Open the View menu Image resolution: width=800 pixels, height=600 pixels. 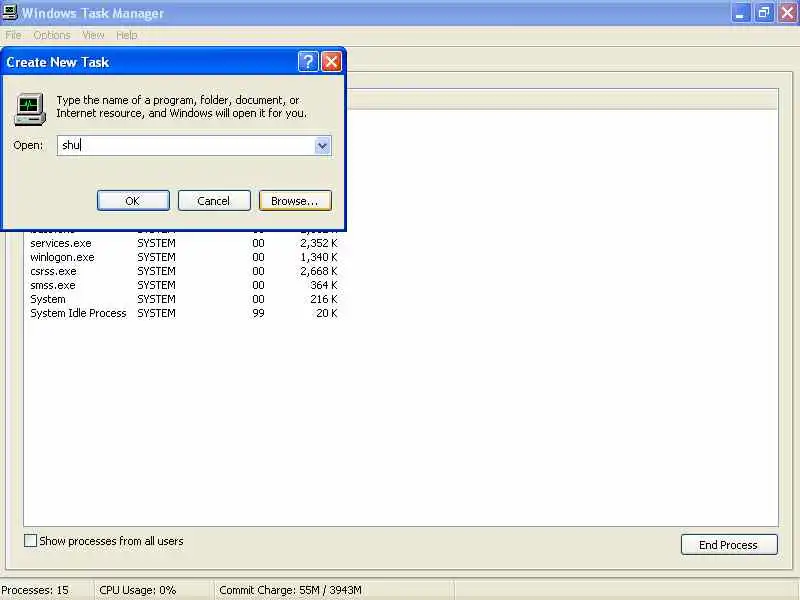[x=93, y=35]
